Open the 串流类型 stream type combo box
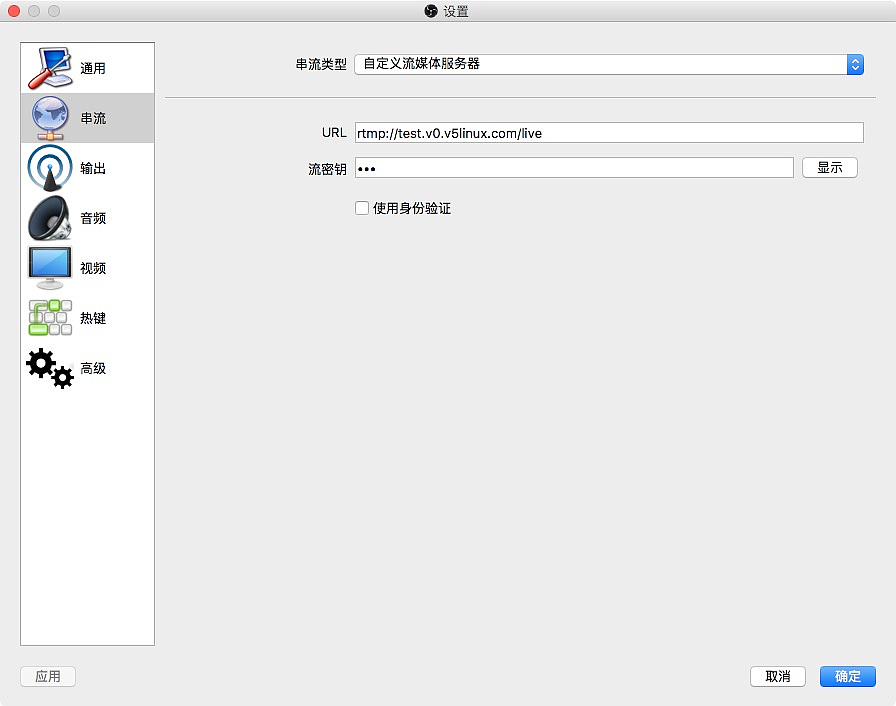This screenshot has height=706, width=896. click(x=600, y=64)
